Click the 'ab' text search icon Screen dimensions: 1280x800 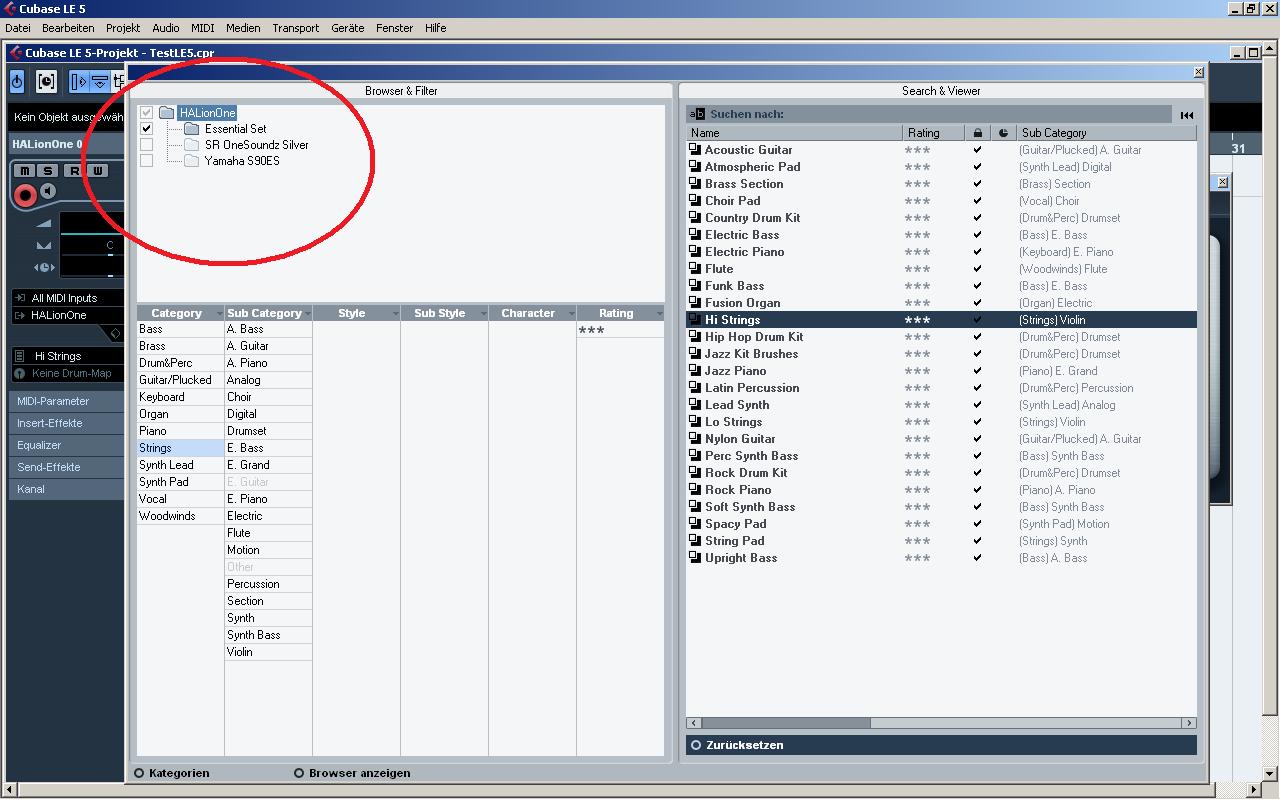click(698, 114)
